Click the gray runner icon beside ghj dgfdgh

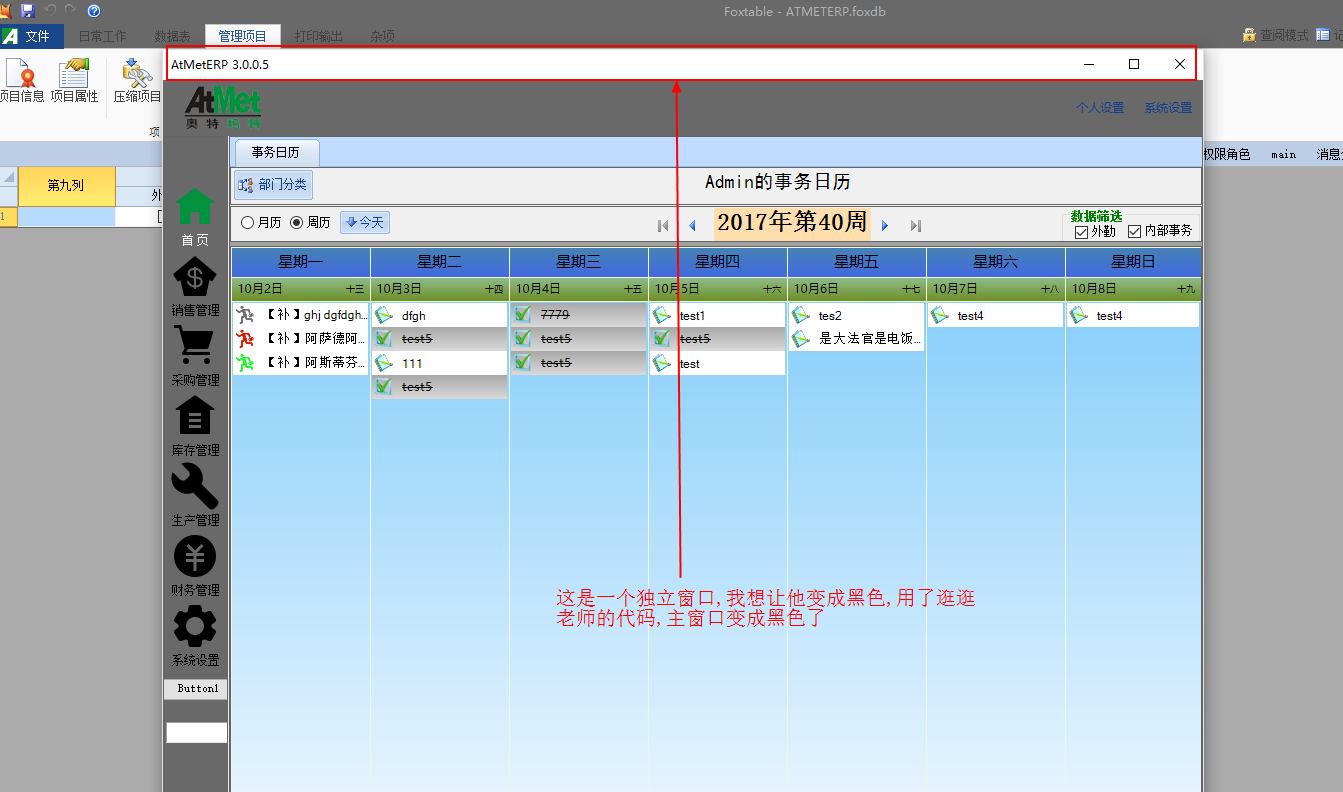[x=246, y=315]
